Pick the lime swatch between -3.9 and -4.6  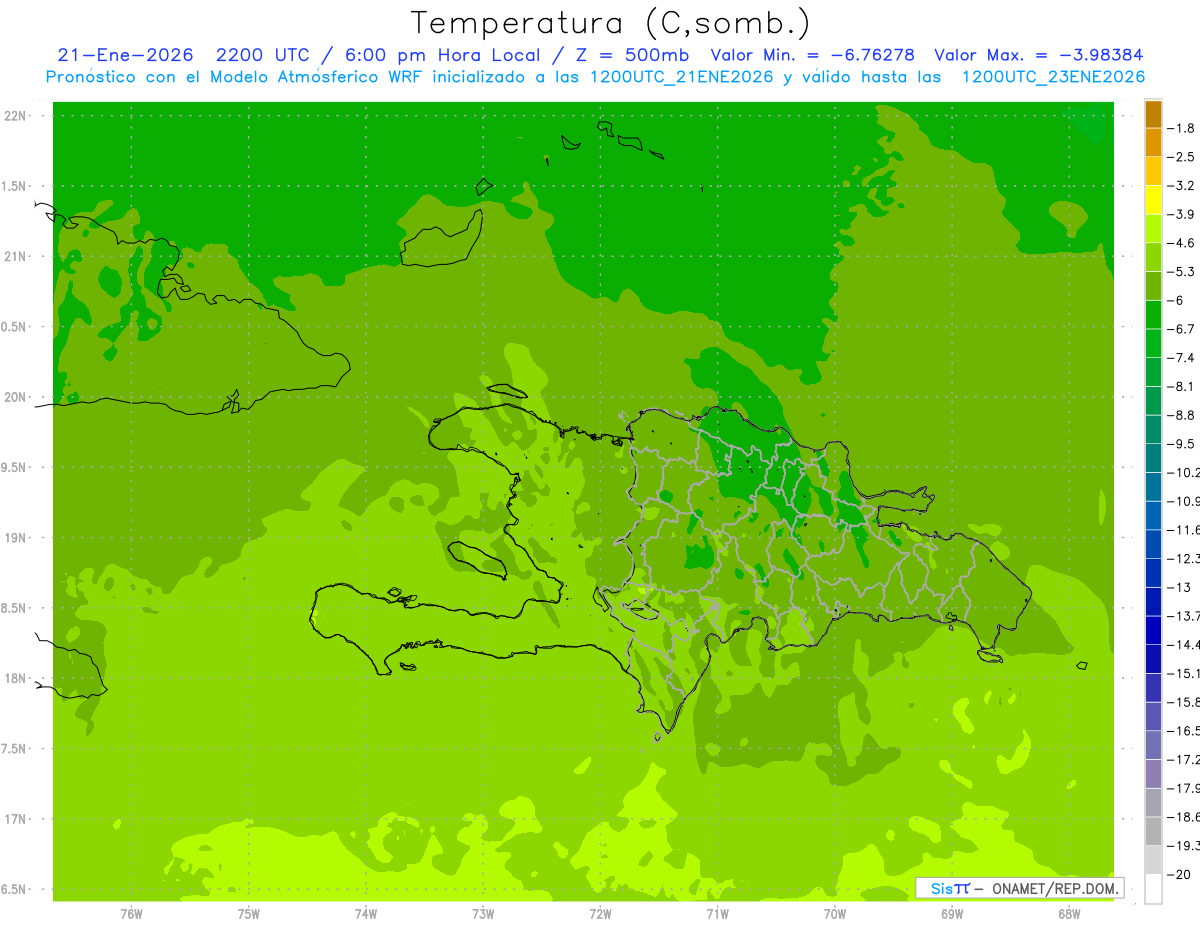point(1153,228)
